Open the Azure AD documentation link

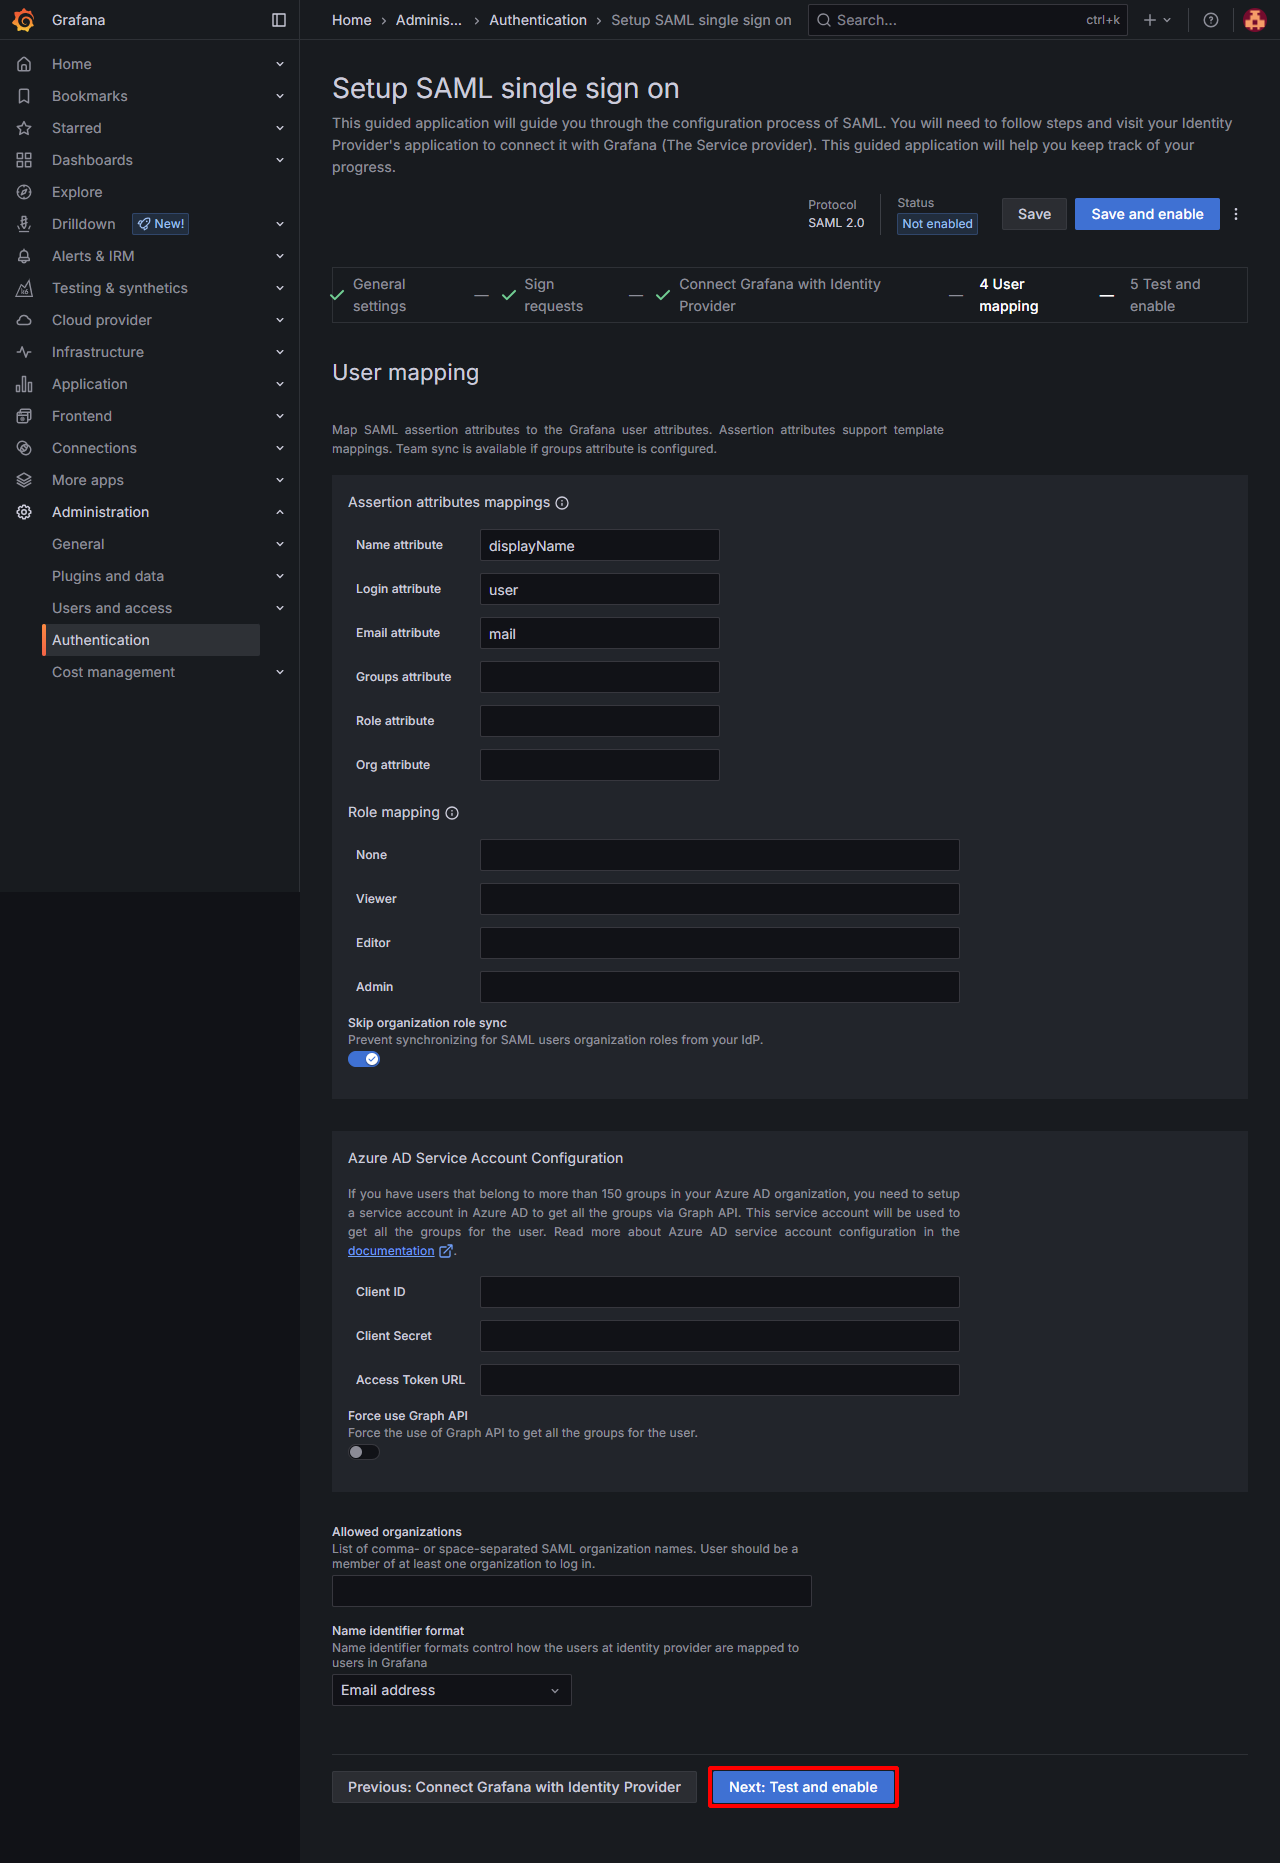point(391,1251)
